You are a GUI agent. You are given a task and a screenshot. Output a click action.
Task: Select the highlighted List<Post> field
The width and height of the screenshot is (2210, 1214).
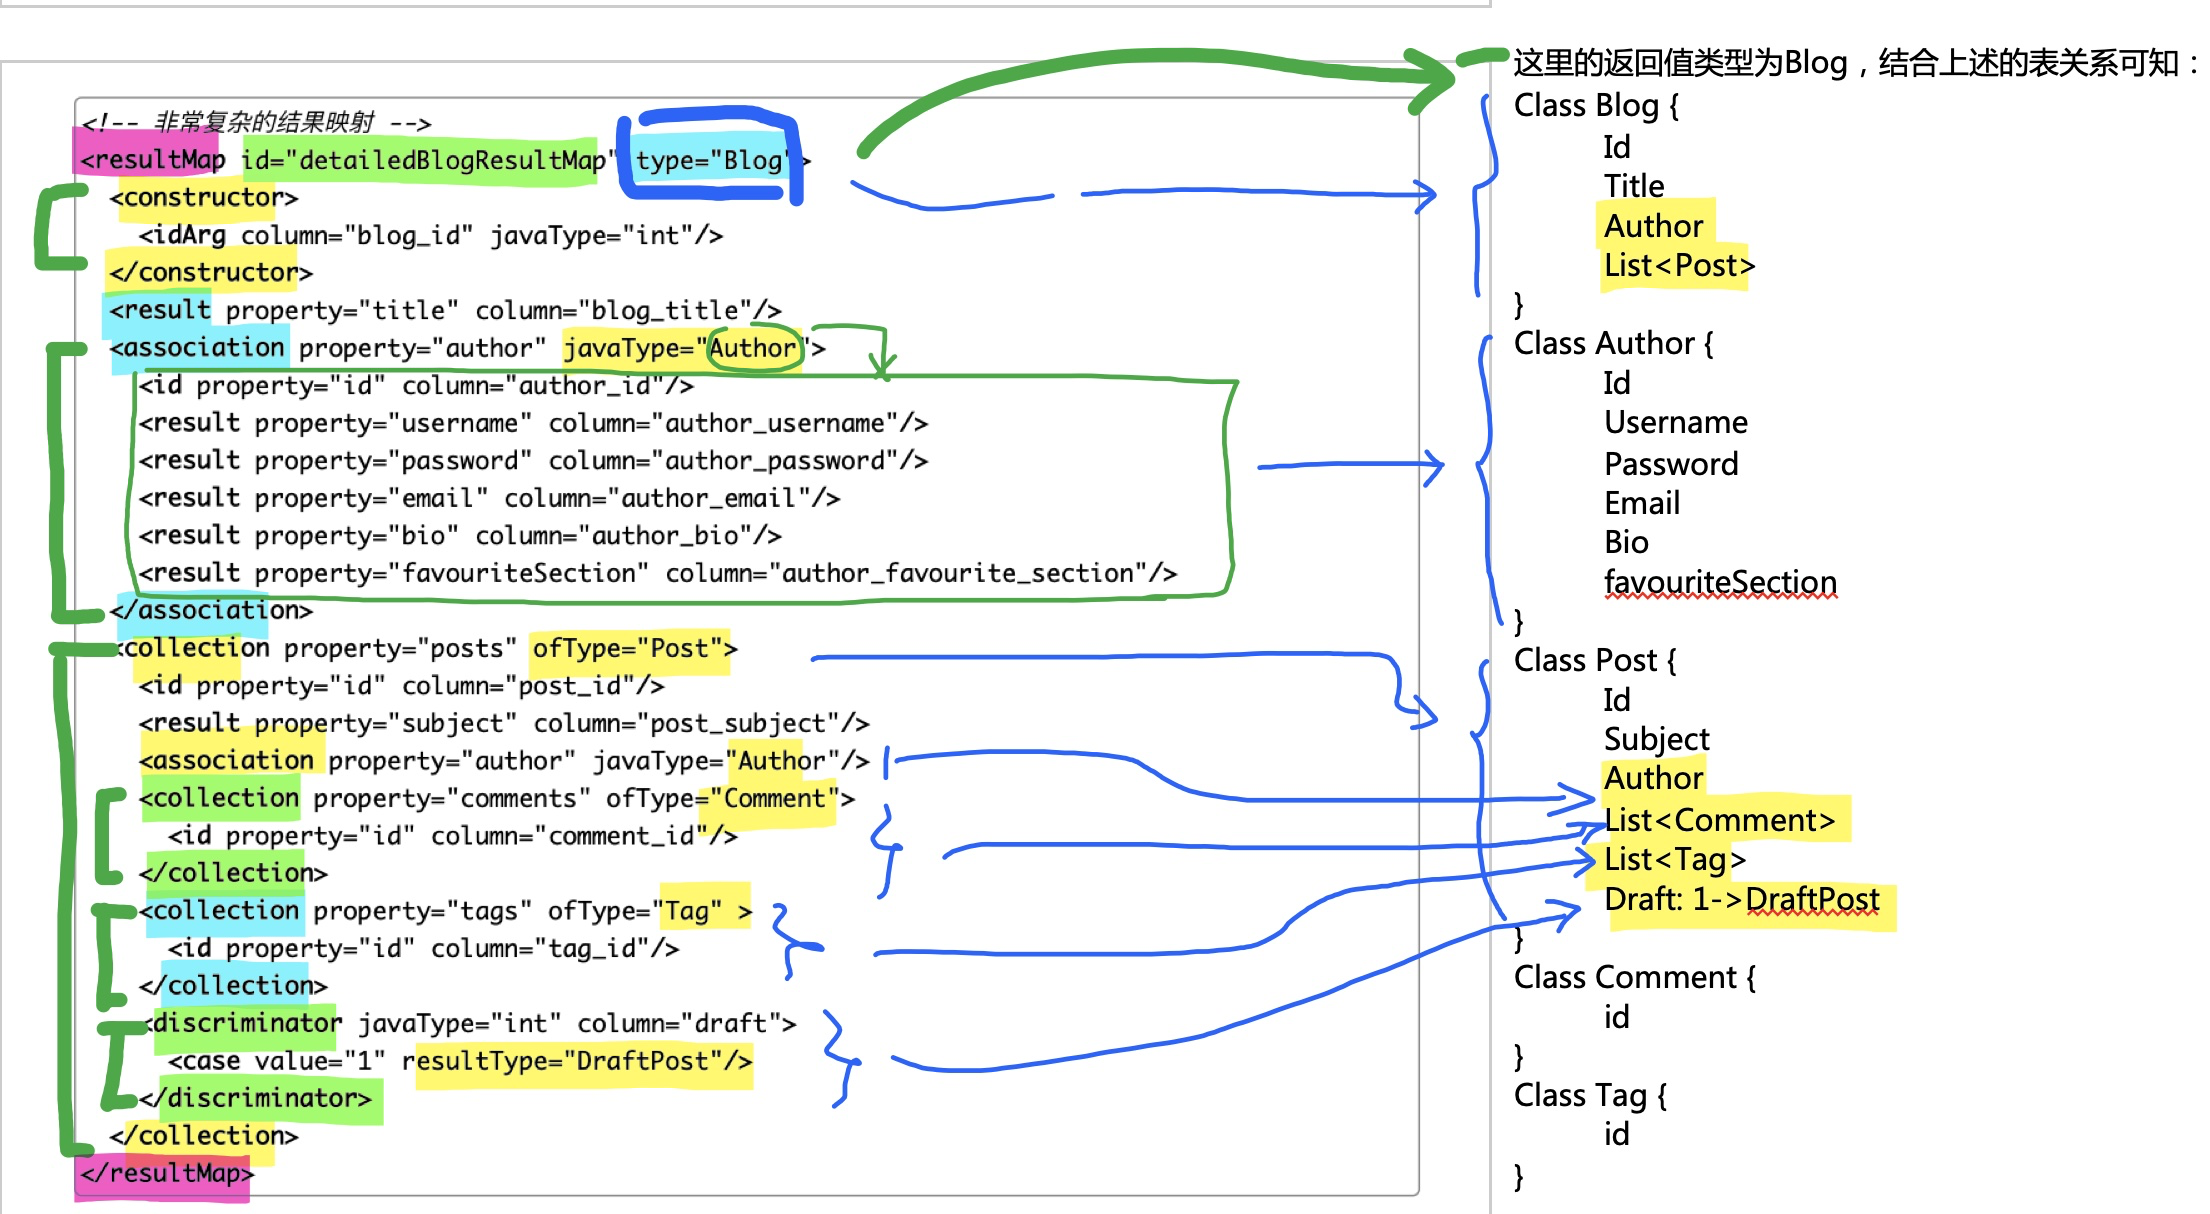1678,266
